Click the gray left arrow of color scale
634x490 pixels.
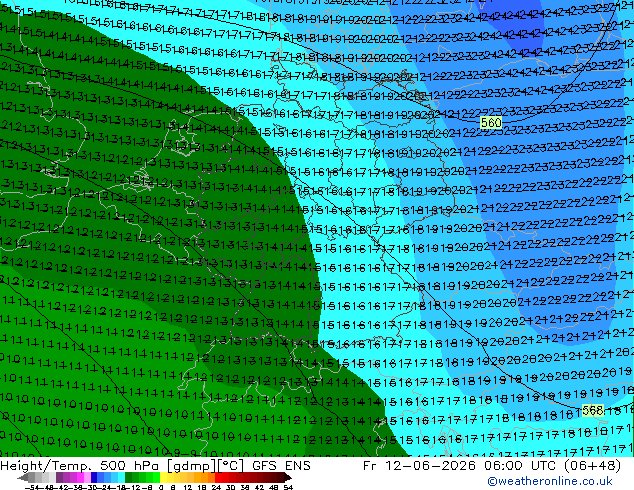[23, 478]
